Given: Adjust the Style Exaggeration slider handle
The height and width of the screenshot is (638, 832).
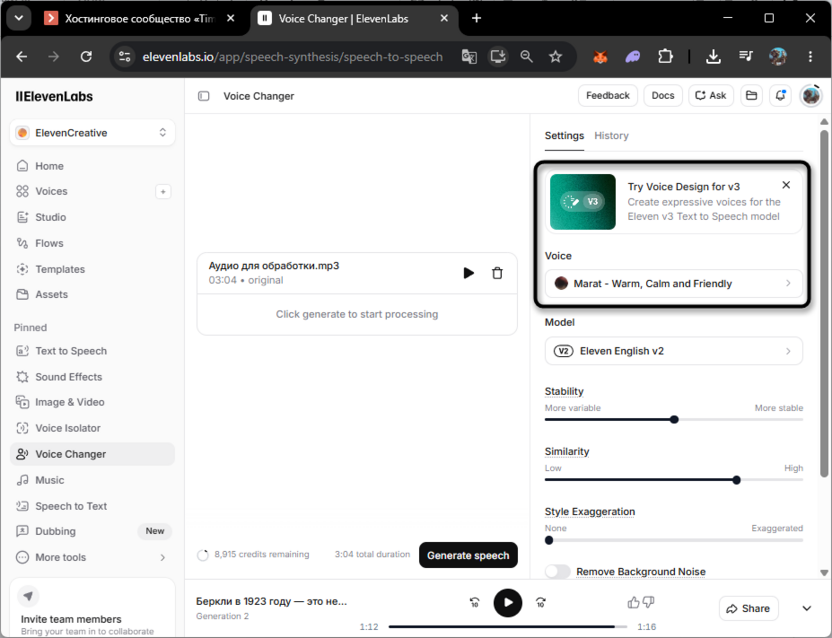Looking at the screenshot, I should point(549,540).
